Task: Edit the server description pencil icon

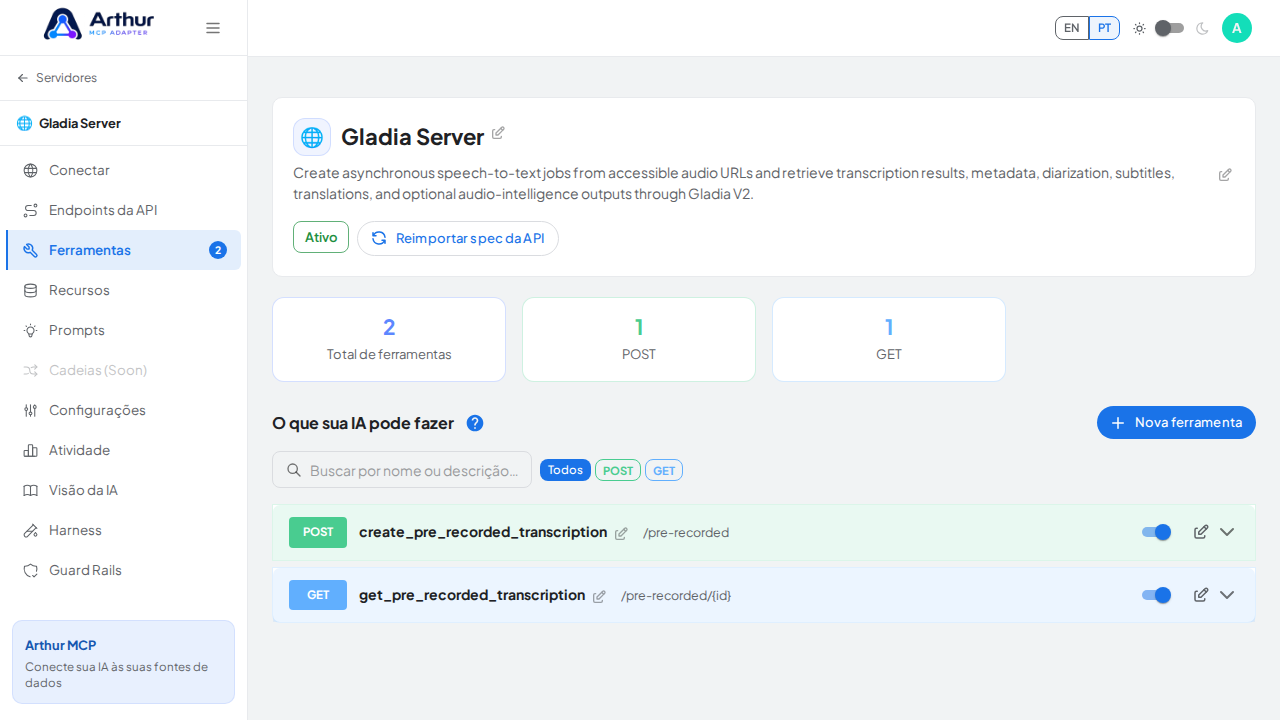Action: pos(1225,175)
